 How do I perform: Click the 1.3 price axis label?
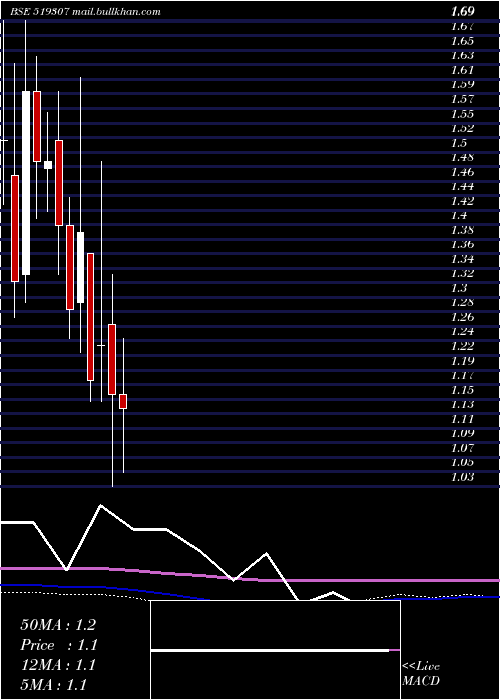tap(458, 288)
